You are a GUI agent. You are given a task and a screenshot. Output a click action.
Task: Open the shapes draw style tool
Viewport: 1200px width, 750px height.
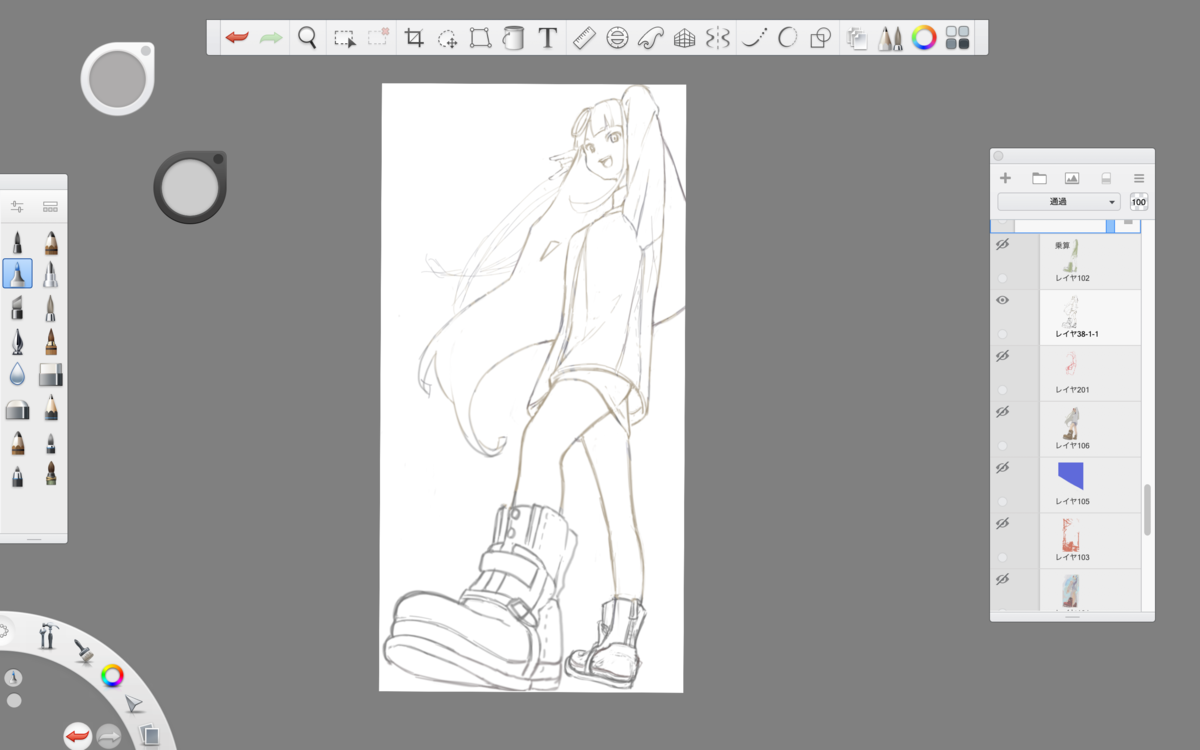[x=820, y=39]
